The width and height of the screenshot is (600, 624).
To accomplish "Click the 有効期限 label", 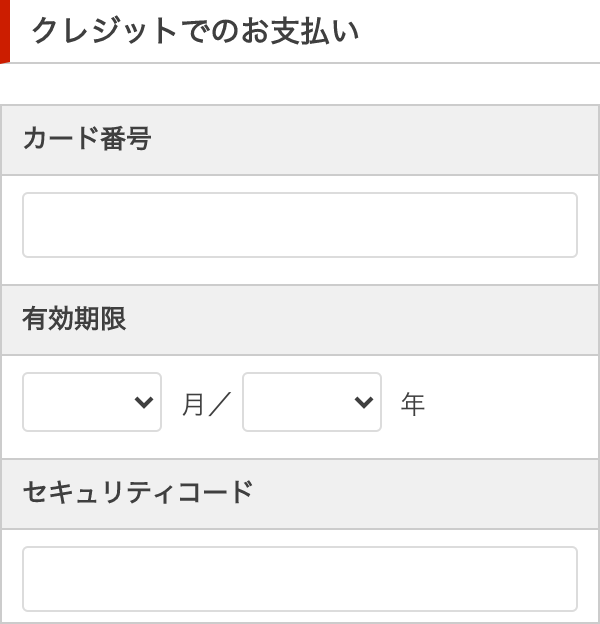I will [74, 319].
